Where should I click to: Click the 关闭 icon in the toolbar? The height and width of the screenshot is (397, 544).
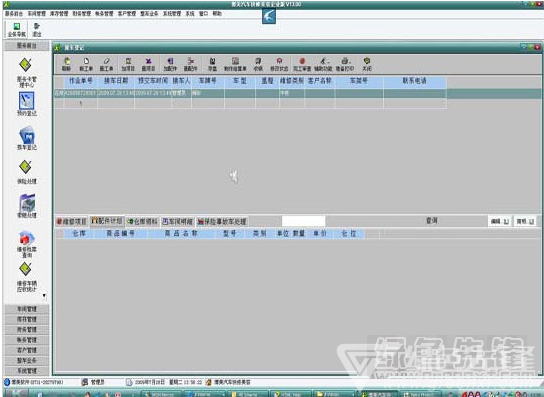click(x=367, y=64)
